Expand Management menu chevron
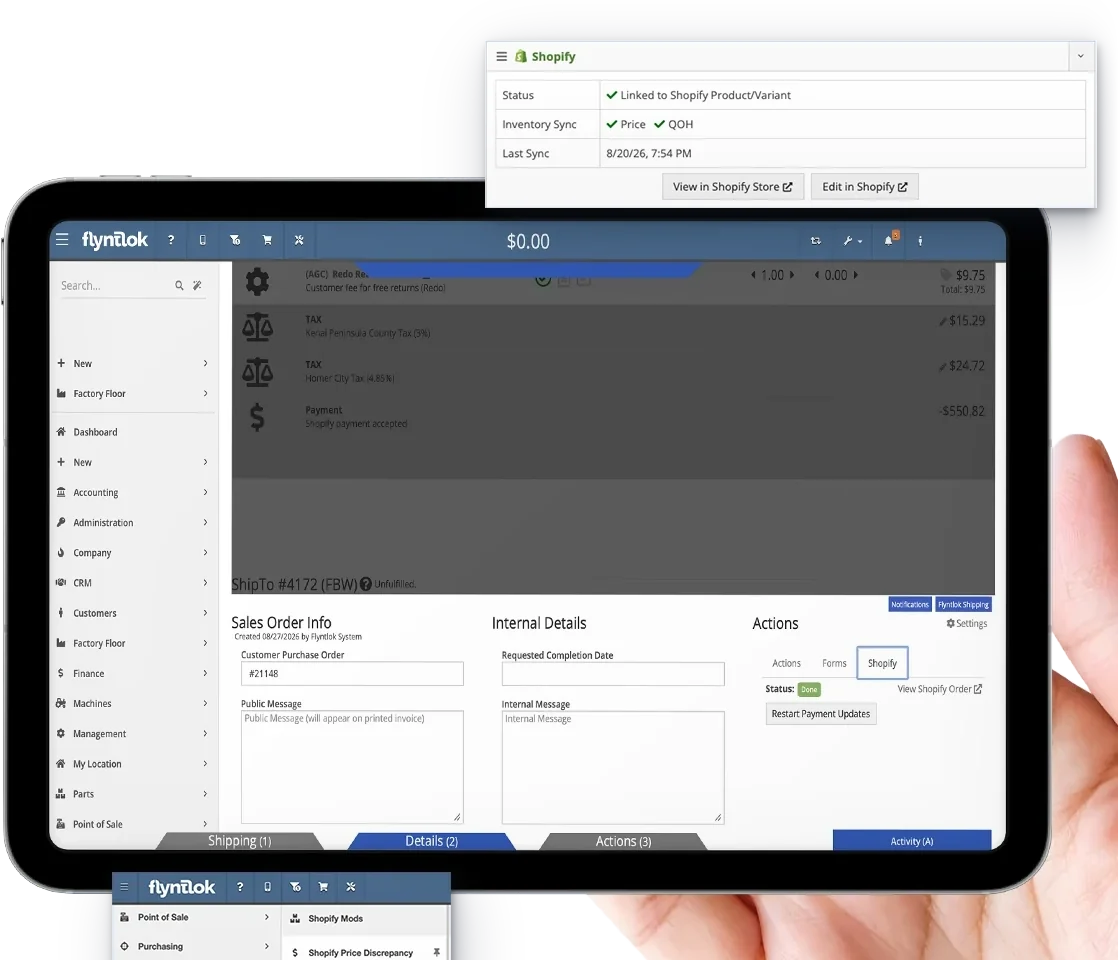Viewport: 1118px width, 960px height. tap(205, 733)
